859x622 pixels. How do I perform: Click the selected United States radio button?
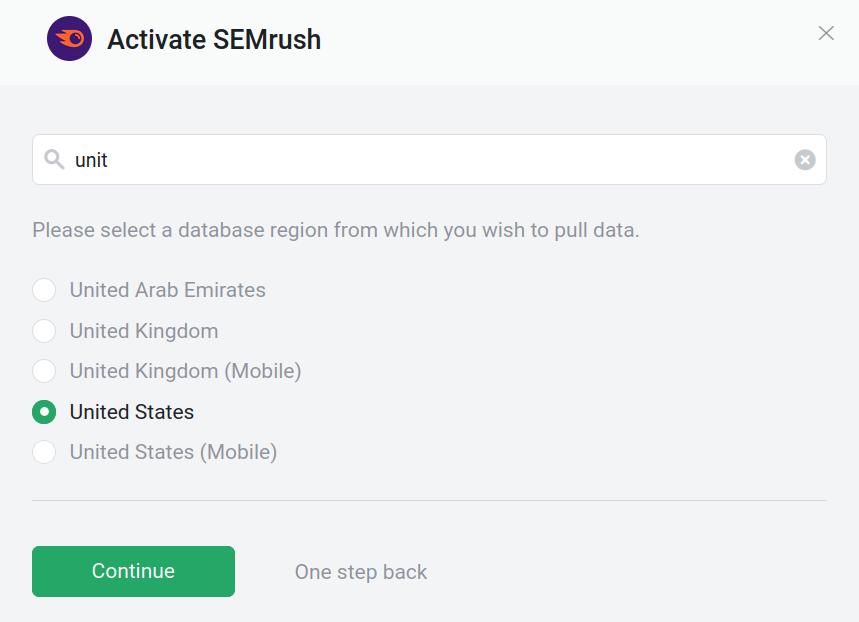44,411
